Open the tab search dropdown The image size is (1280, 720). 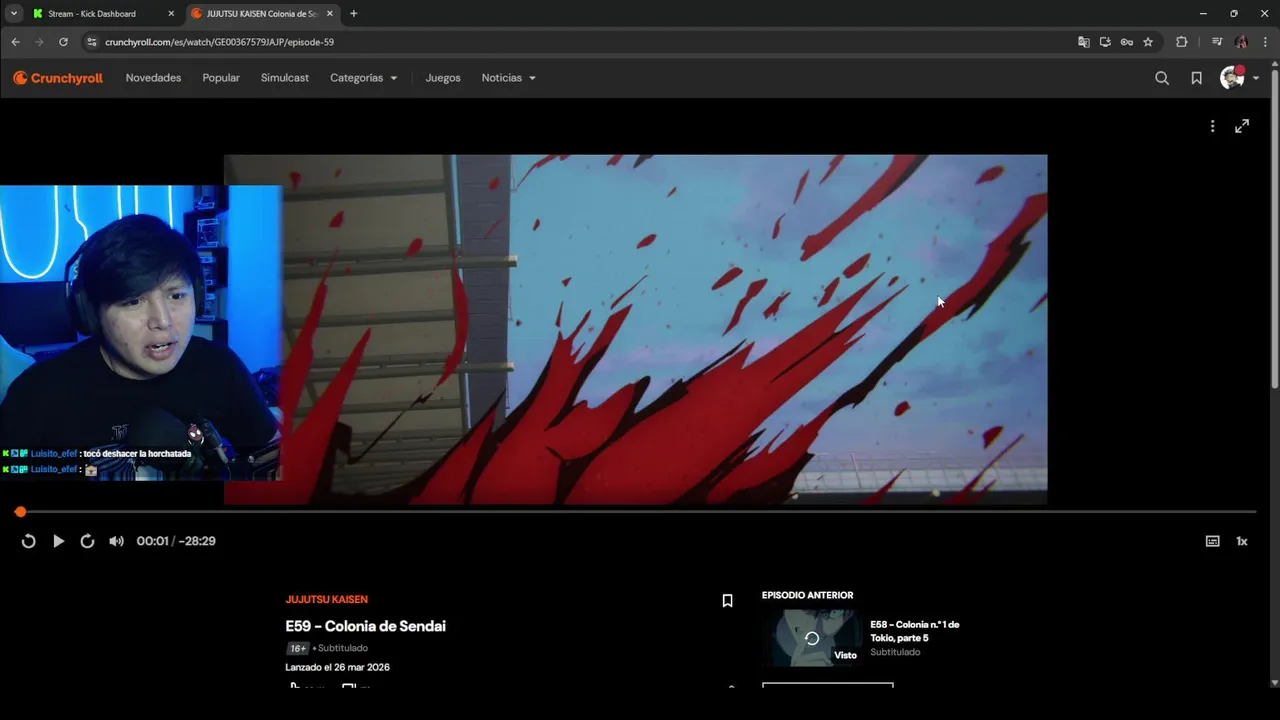[x=14, y=14]
